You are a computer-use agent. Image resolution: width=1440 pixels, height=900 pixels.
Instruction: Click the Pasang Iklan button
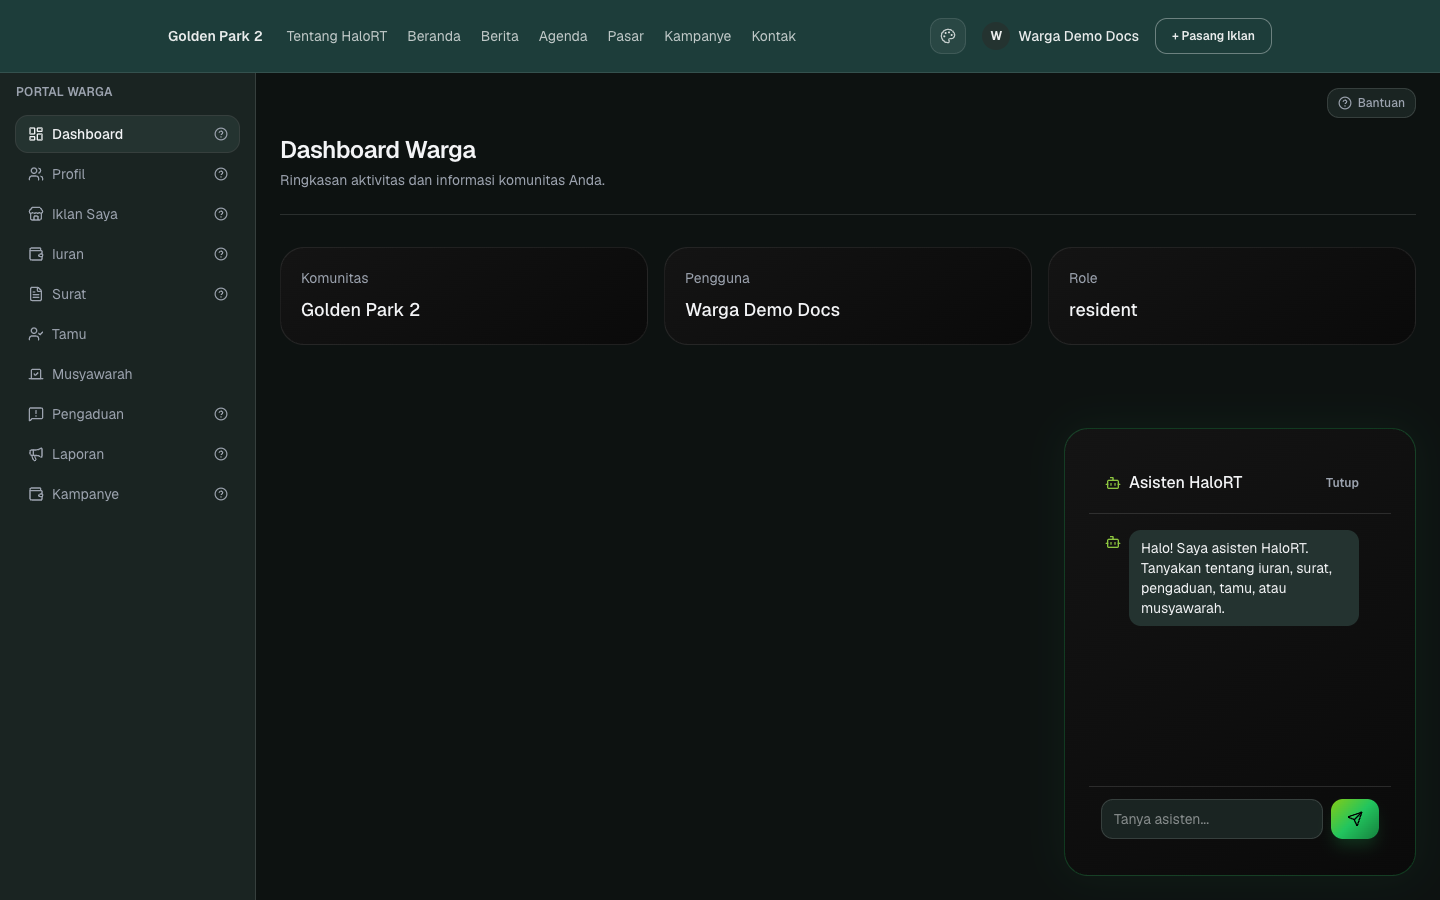(1213, 36)
